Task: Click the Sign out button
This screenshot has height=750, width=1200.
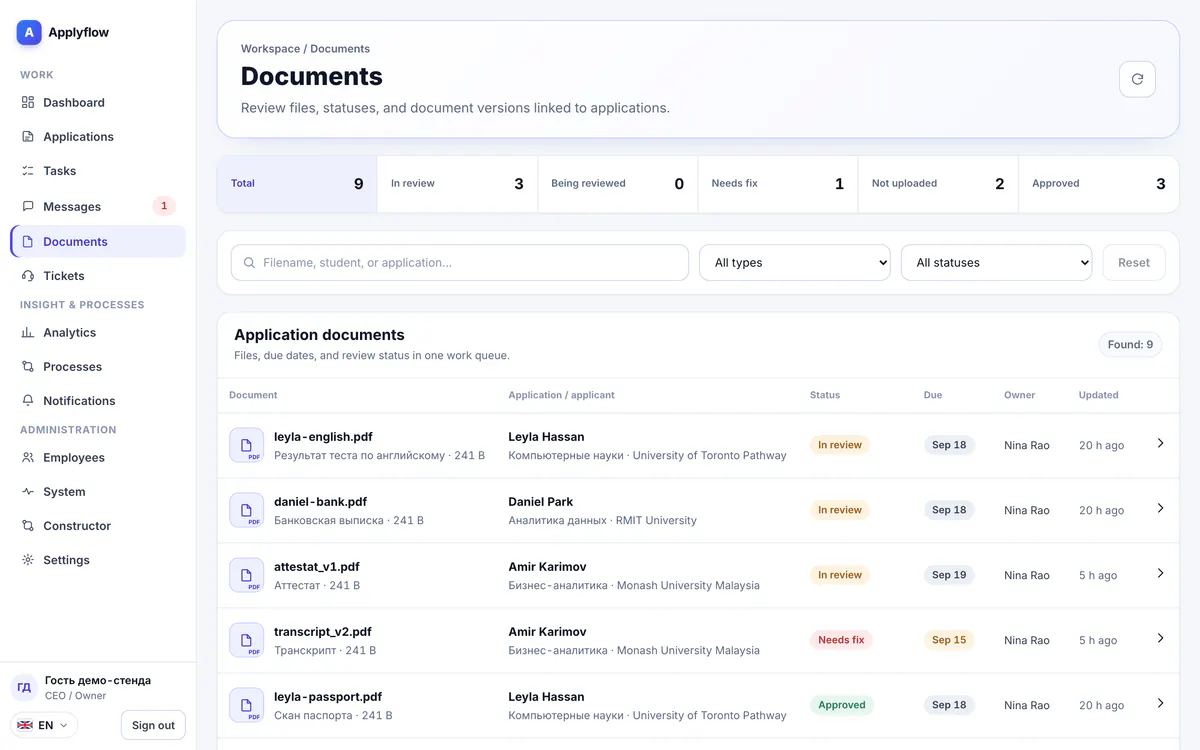Action: click(153, 725)
